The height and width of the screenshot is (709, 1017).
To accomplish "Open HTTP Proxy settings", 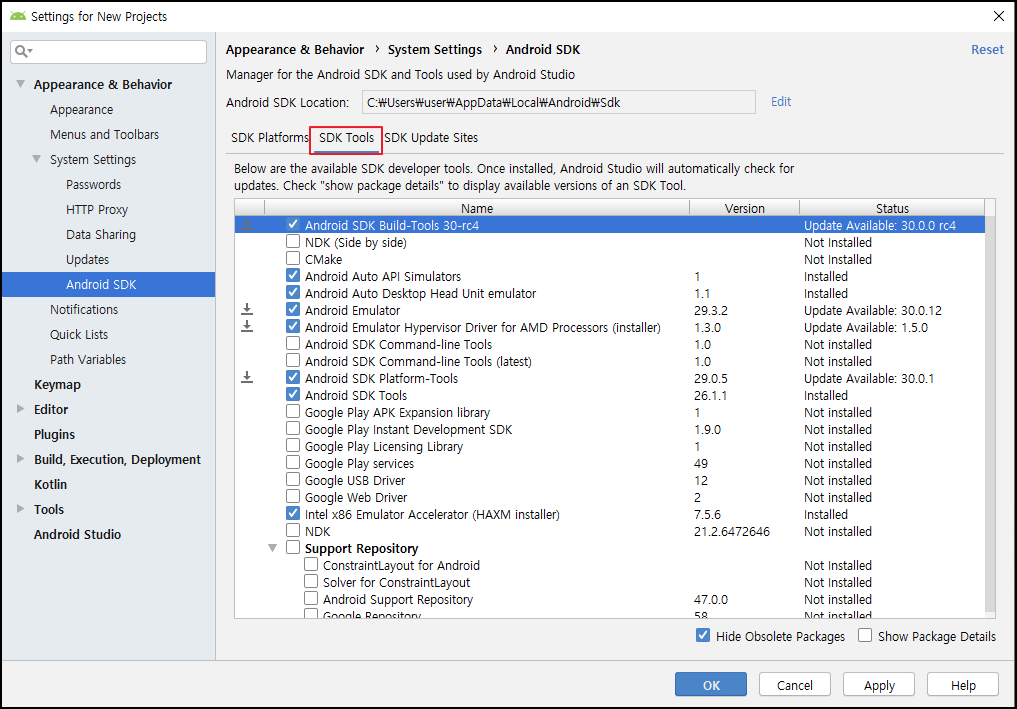I will 97,210.
